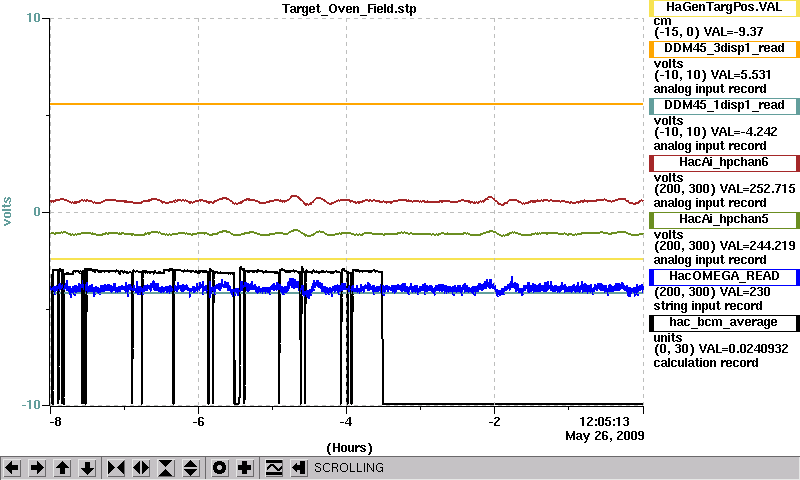Click the VAL=-9.37 readout text
The height and width of the screenshot is (480, 800).
point(733,32)
